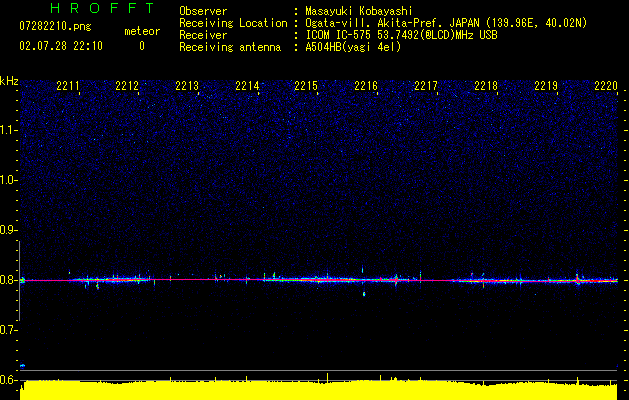Click the Observer label
Viewport: 629px width, 400px height.
(x=203, y=11)
